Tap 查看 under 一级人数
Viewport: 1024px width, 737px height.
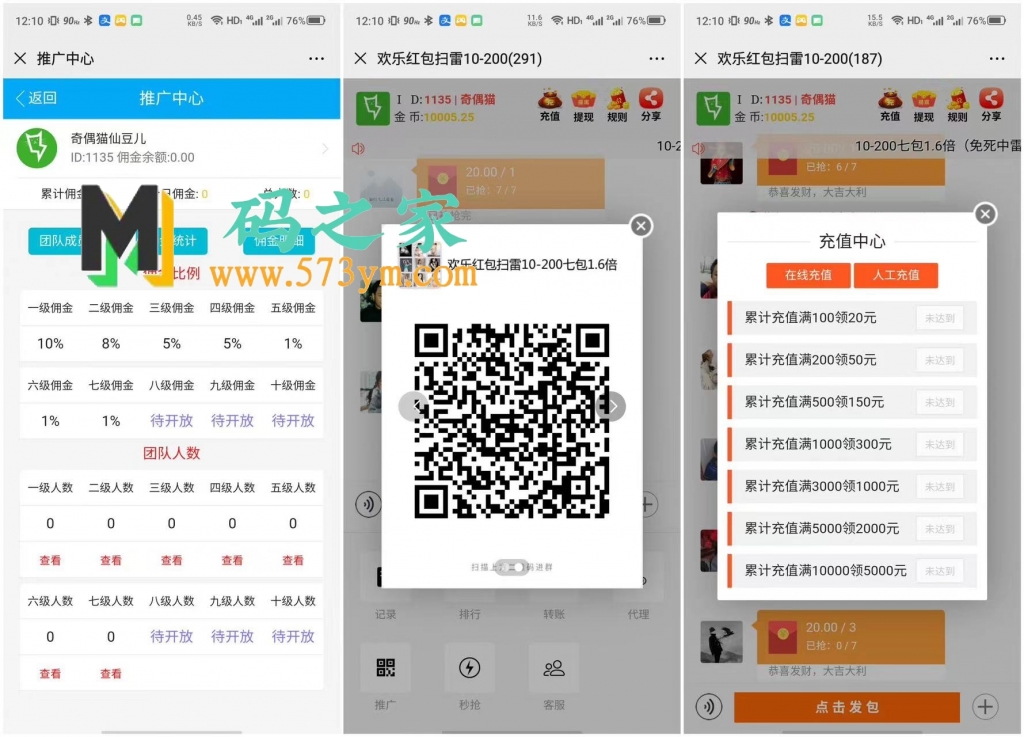50,560
